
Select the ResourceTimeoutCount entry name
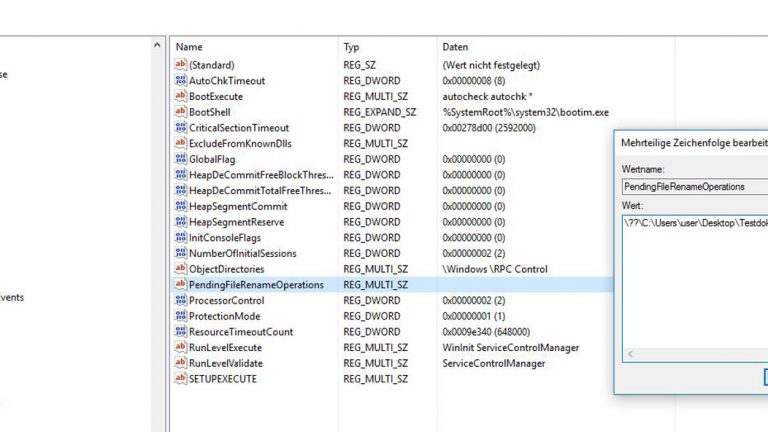[241, 332]
